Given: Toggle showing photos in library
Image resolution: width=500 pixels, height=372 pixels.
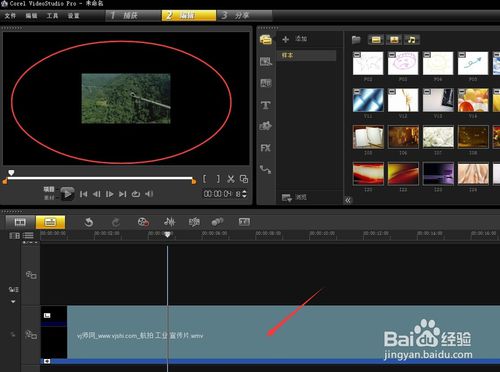Looking at the screenshot, I should (394, 40).
